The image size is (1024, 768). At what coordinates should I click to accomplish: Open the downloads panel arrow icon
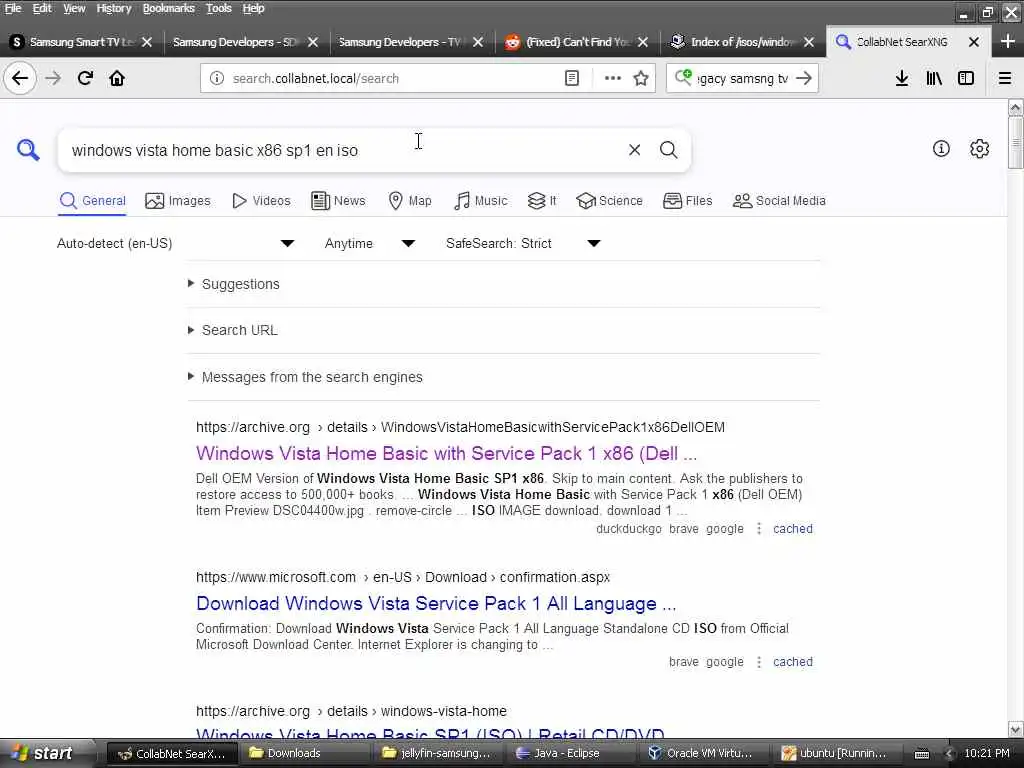(x=901, y=78)
